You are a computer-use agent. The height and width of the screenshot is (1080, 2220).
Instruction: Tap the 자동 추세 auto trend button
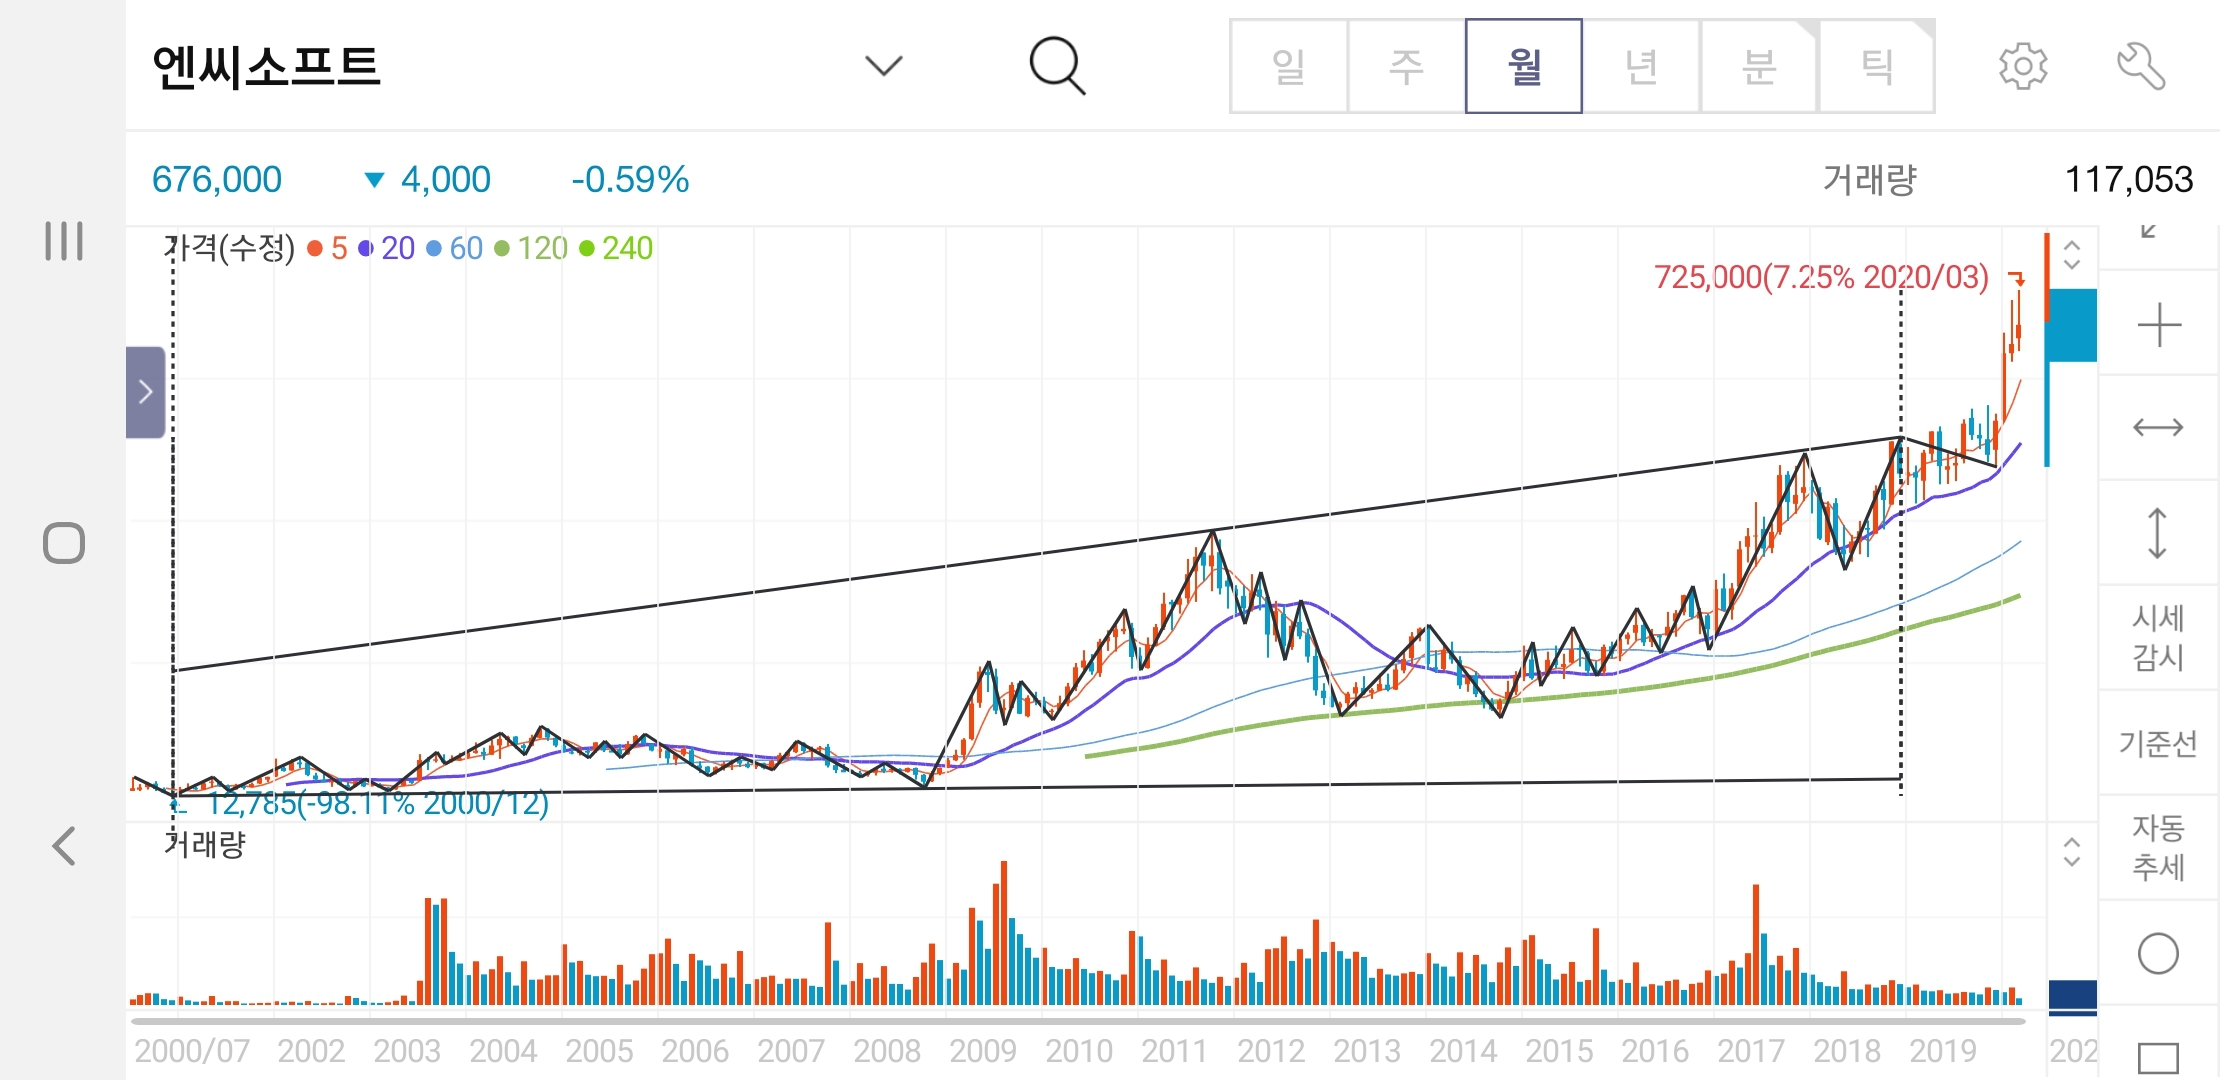[2159, 848]
